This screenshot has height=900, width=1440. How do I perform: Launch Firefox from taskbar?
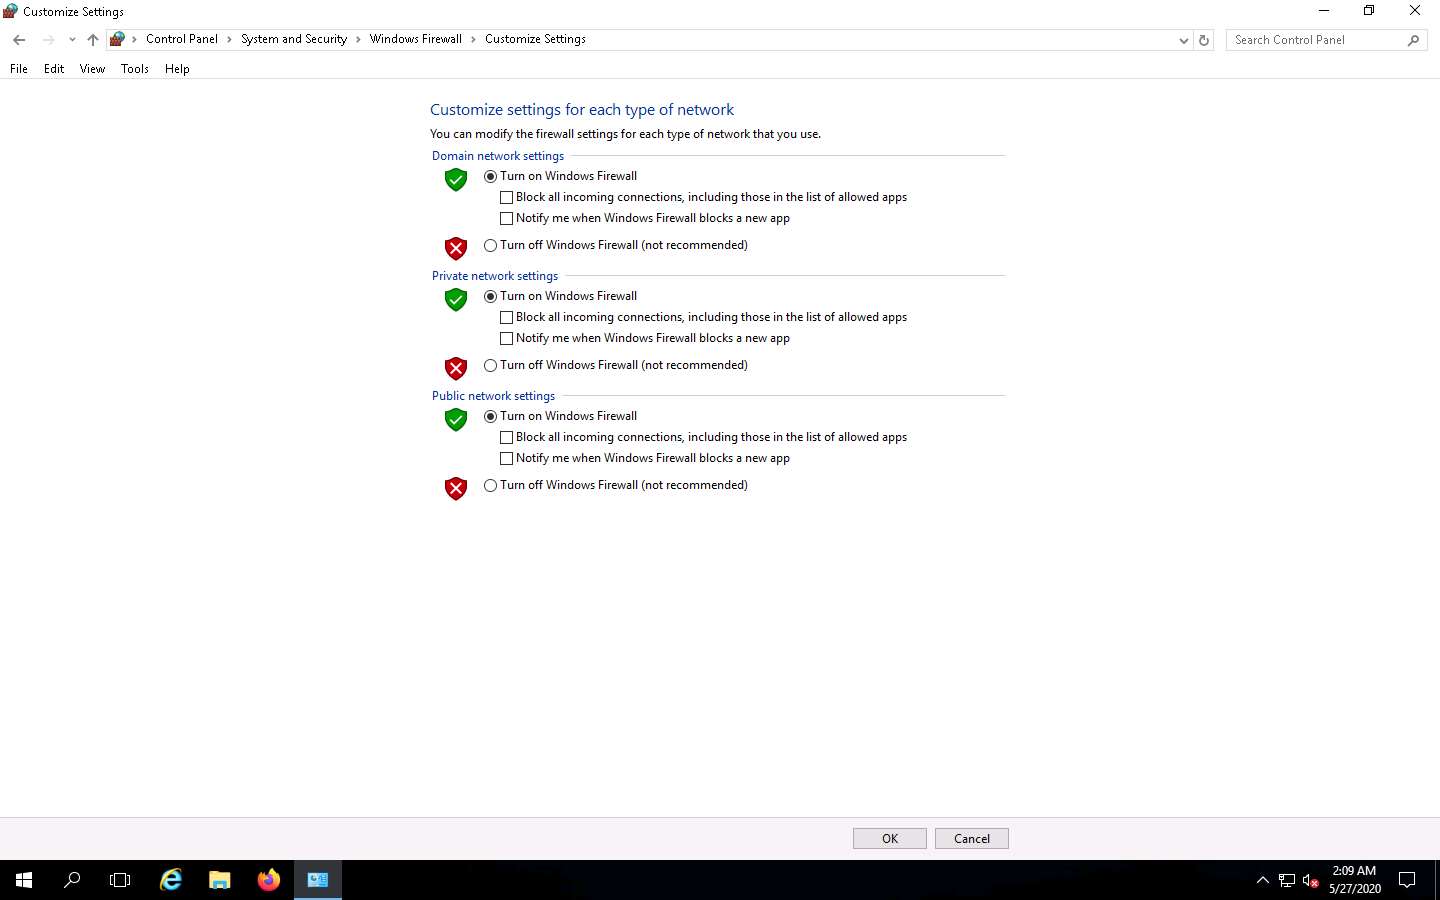point(269,880)
